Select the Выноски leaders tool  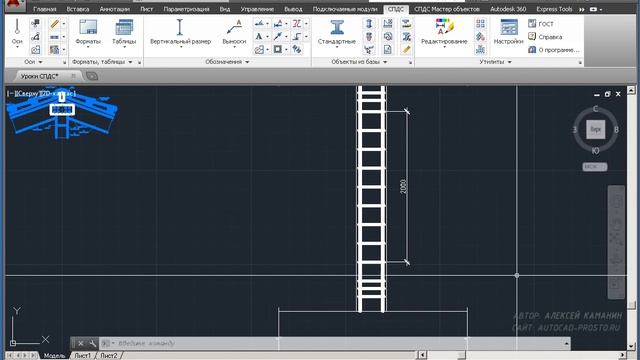[234, 33]
